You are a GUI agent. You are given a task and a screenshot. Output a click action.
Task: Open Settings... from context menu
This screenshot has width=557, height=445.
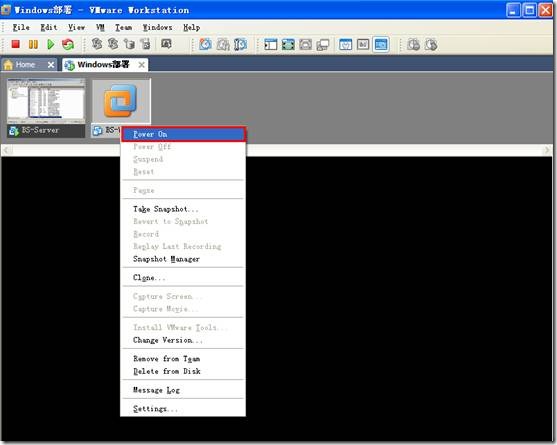[x=183, y=409]
